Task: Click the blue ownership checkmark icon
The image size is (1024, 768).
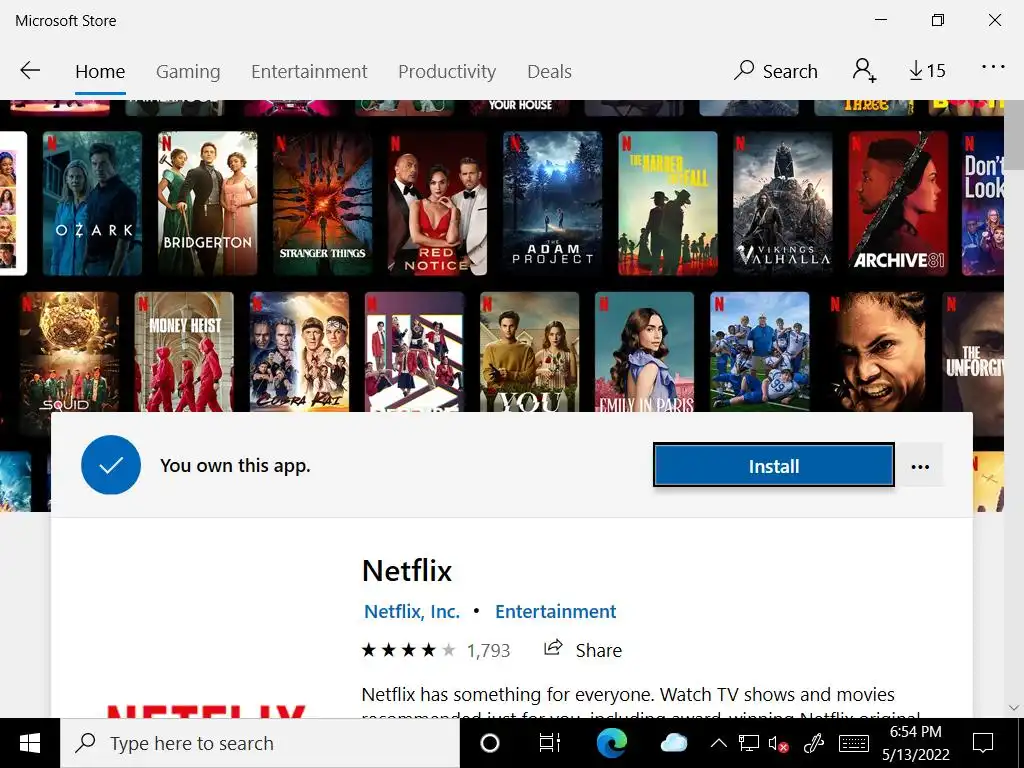Action: click(111, 465)
